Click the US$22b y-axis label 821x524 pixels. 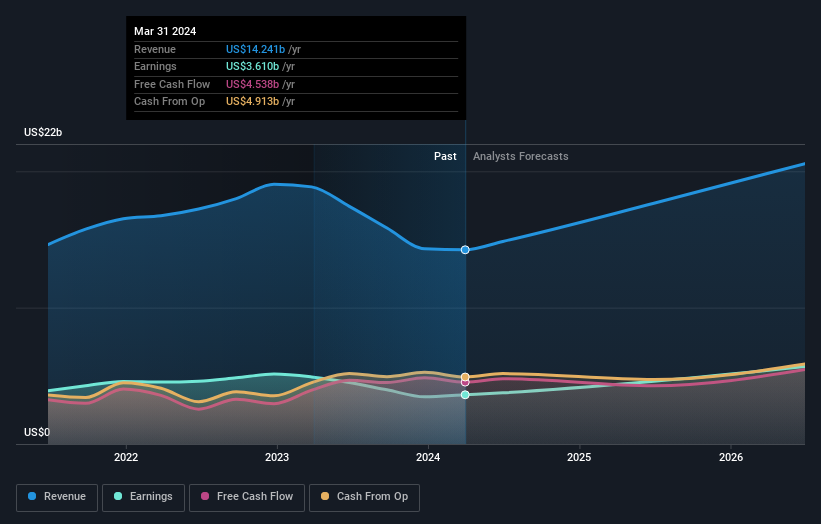pos(43,132)
